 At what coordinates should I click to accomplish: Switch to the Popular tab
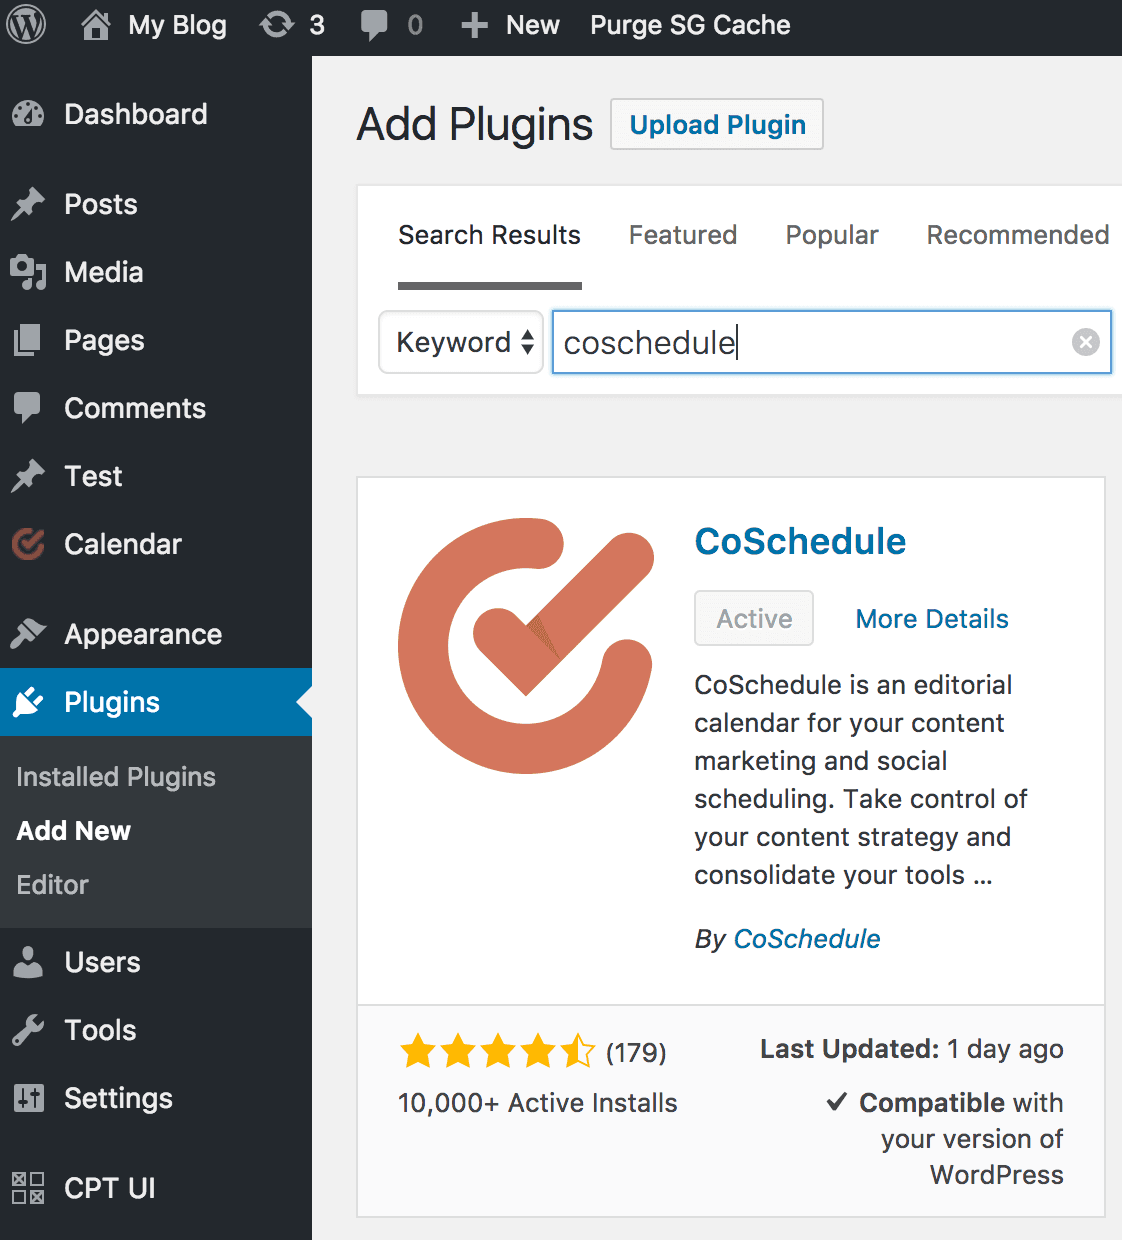pos(832,235)
